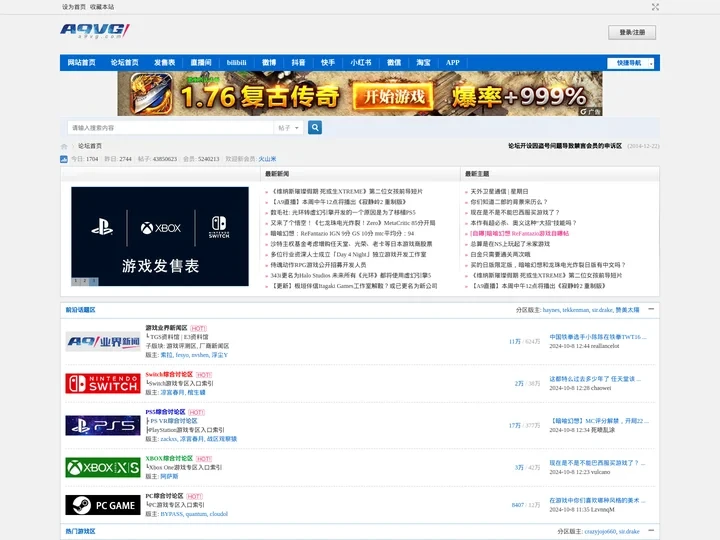Screen dimensions: 720x540
Task: Open topic 白金只需要通关两次哦
Action: click(500, 254)
